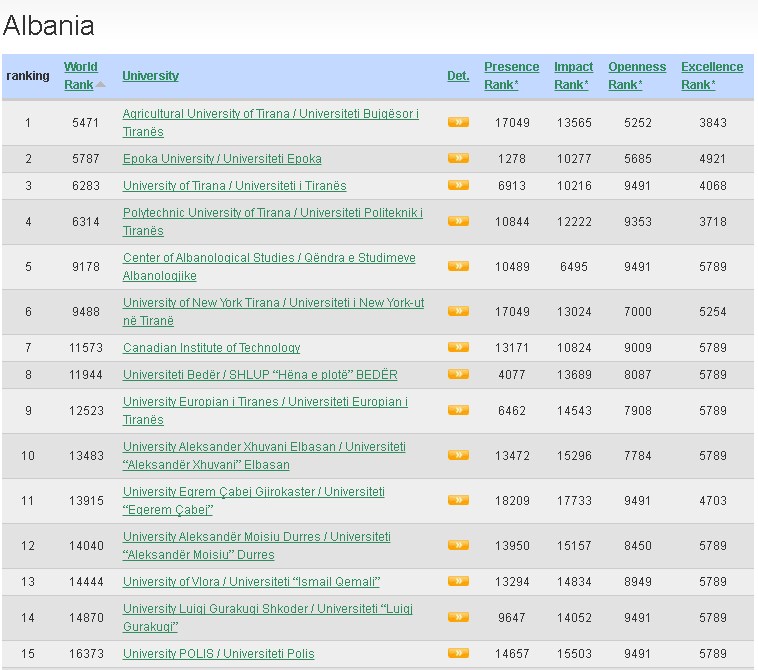
Task: Click the Det. column header
Action: [x=458, y=76]
